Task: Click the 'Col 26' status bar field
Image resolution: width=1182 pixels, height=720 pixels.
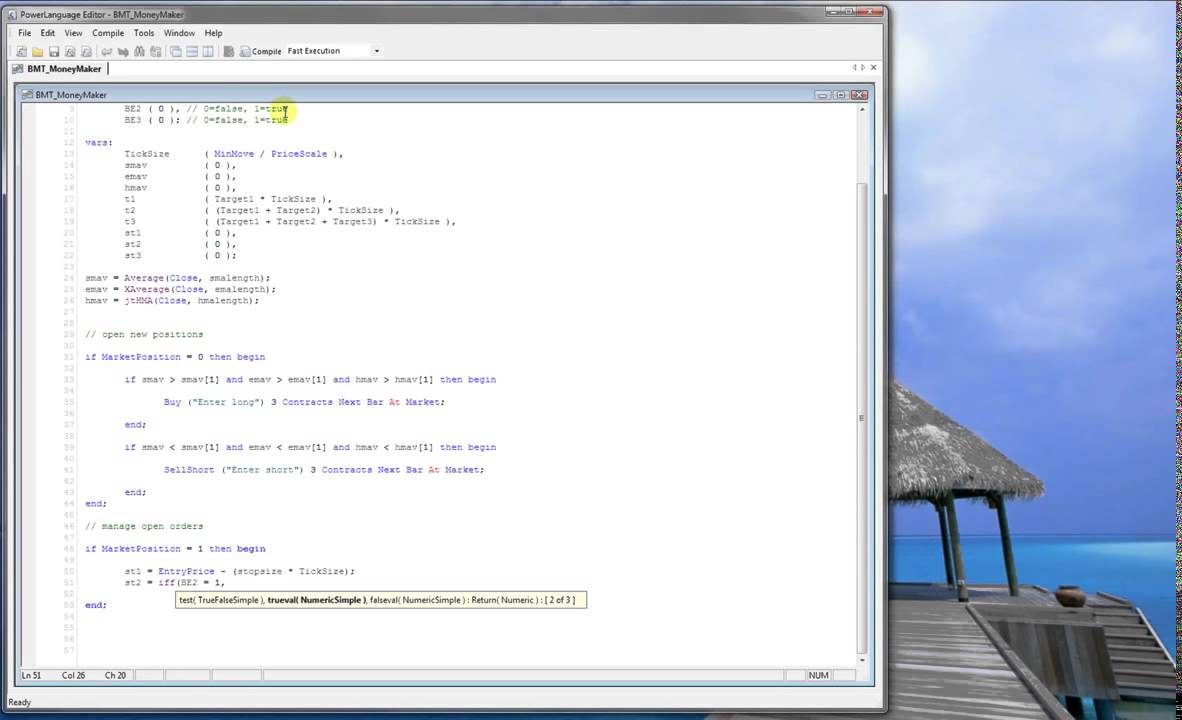Action: point(73,676)
